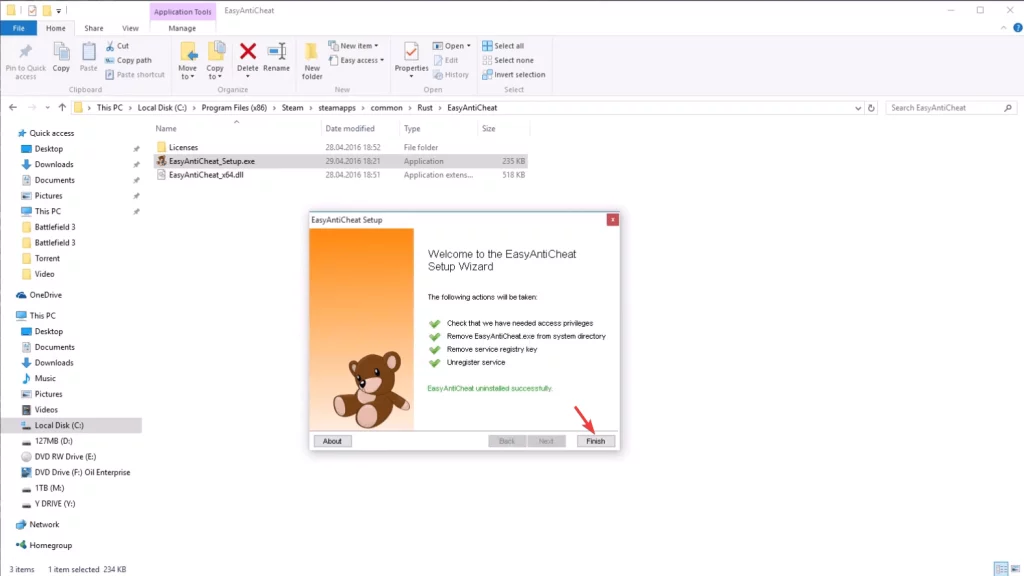
Task: Open Properties from the ribbon
Action: point(411,58)
